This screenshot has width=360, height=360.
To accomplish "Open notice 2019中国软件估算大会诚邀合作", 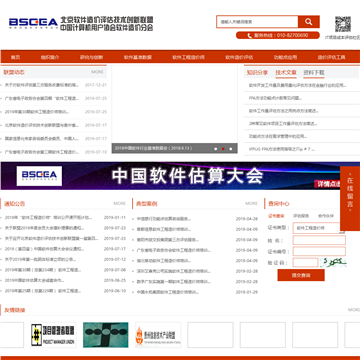I will click(x=34, y=280).
